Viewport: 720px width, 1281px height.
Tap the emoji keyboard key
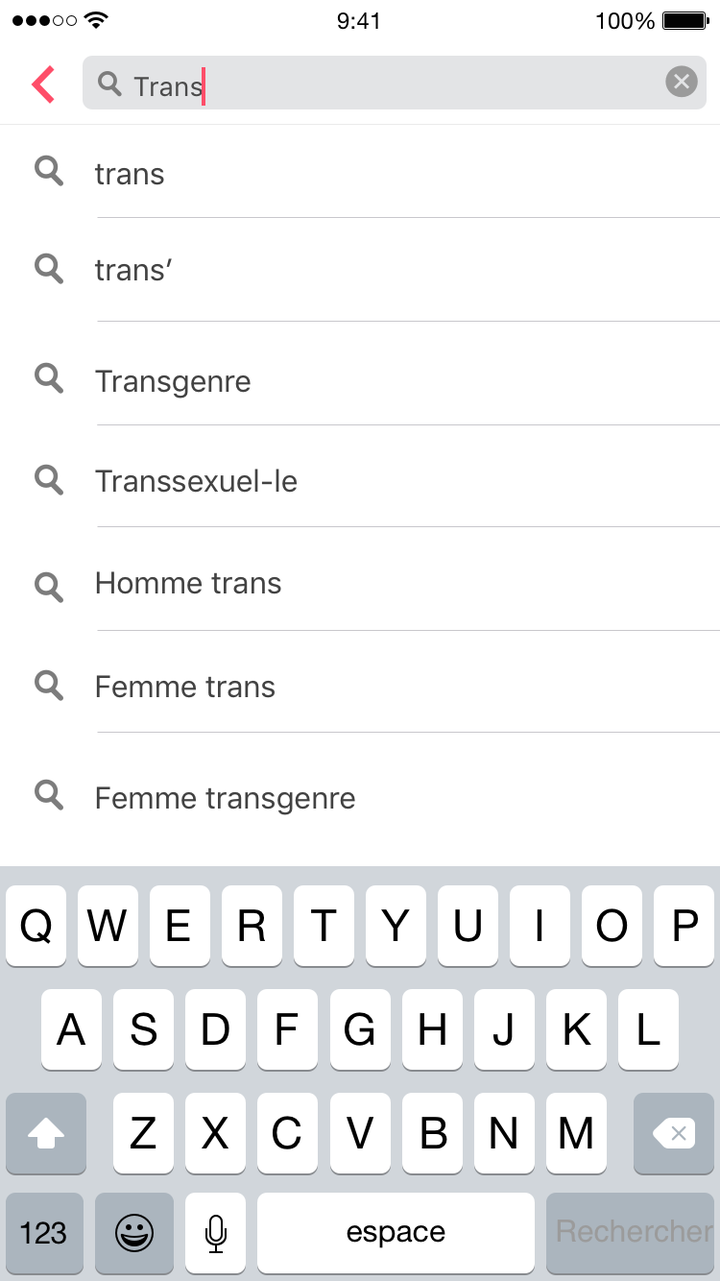[134, 1233]
